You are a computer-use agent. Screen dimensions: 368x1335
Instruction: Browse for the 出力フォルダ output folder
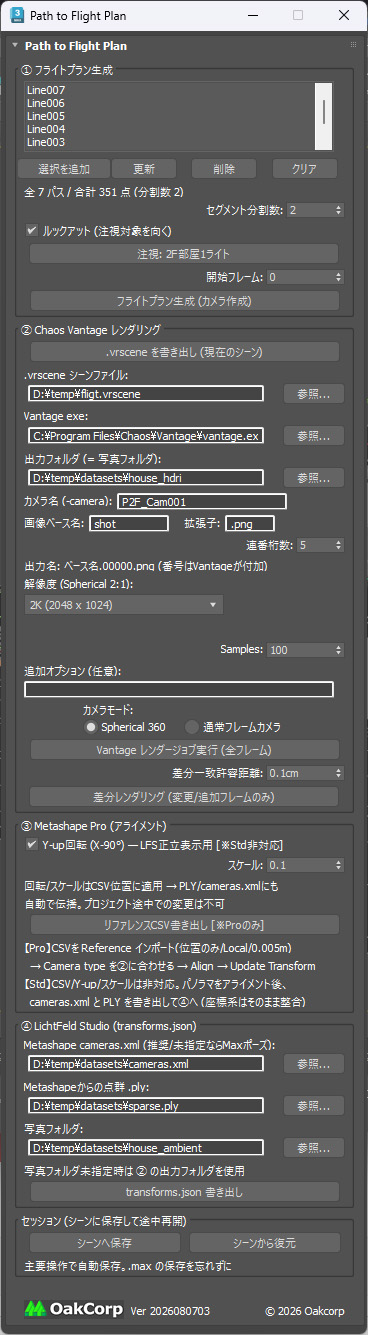(313, 478)
